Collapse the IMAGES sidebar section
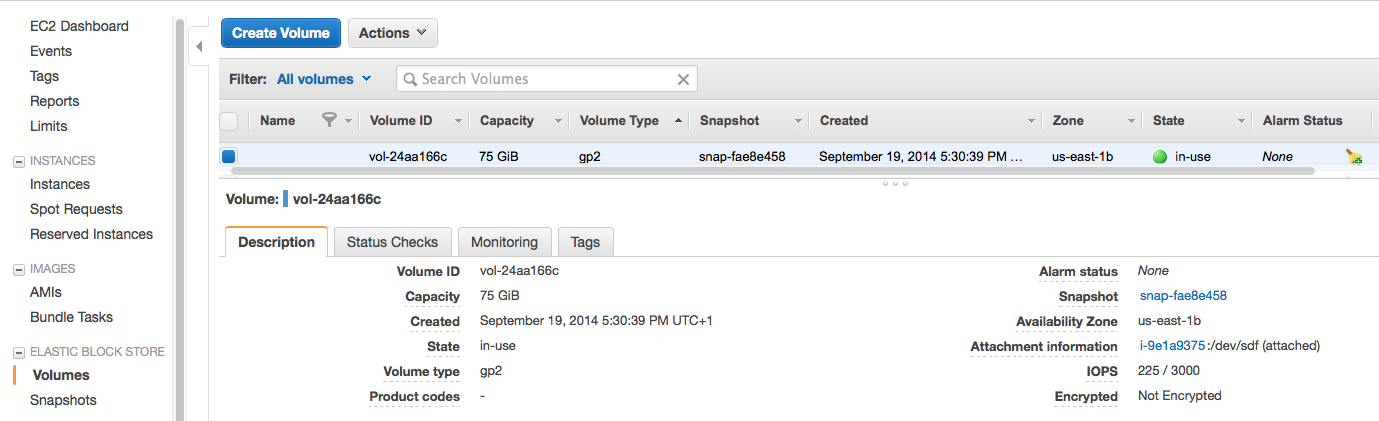The width and height of the screenshot is (1379, 421). (x=17, y=269)
